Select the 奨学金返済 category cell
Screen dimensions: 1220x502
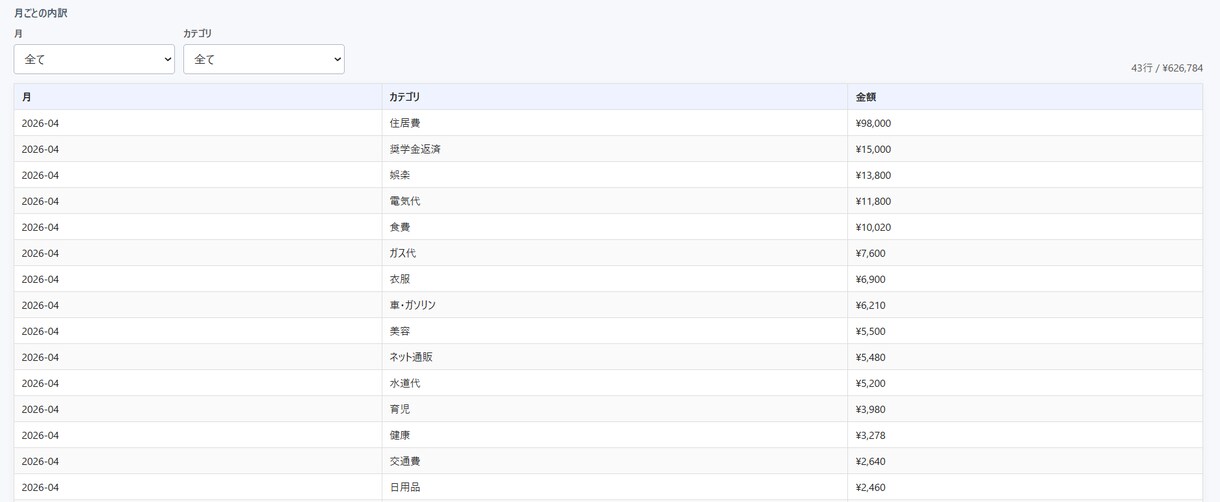615,149
